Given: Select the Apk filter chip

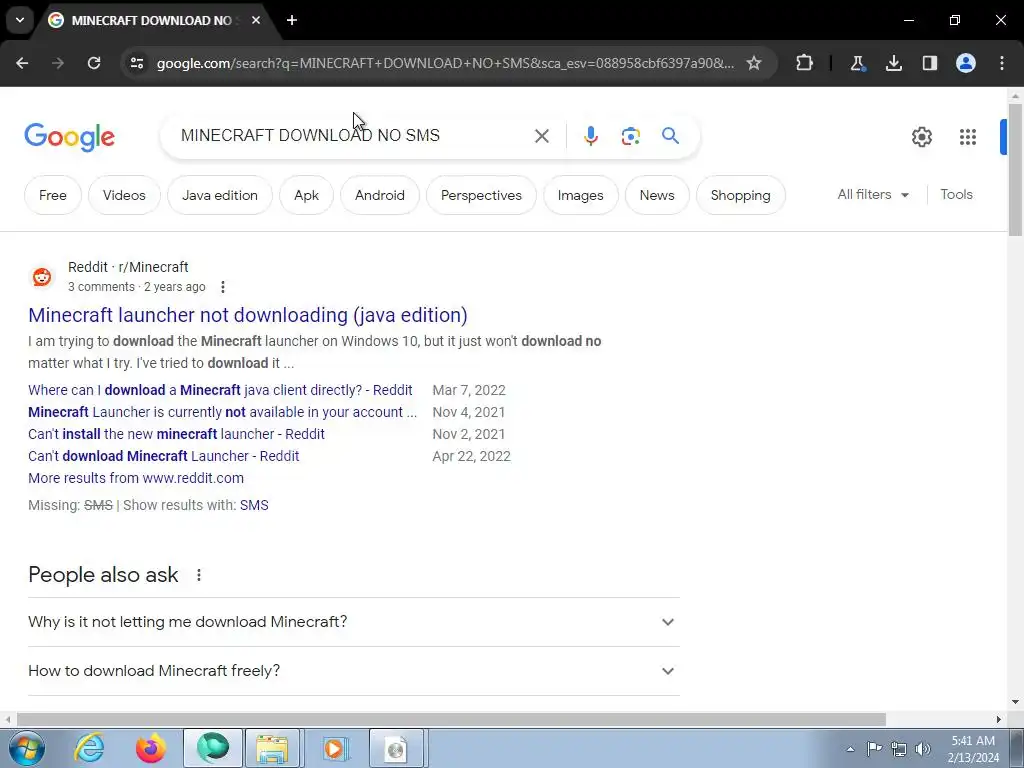Looking at the screenshot, I should click(306, 195).
